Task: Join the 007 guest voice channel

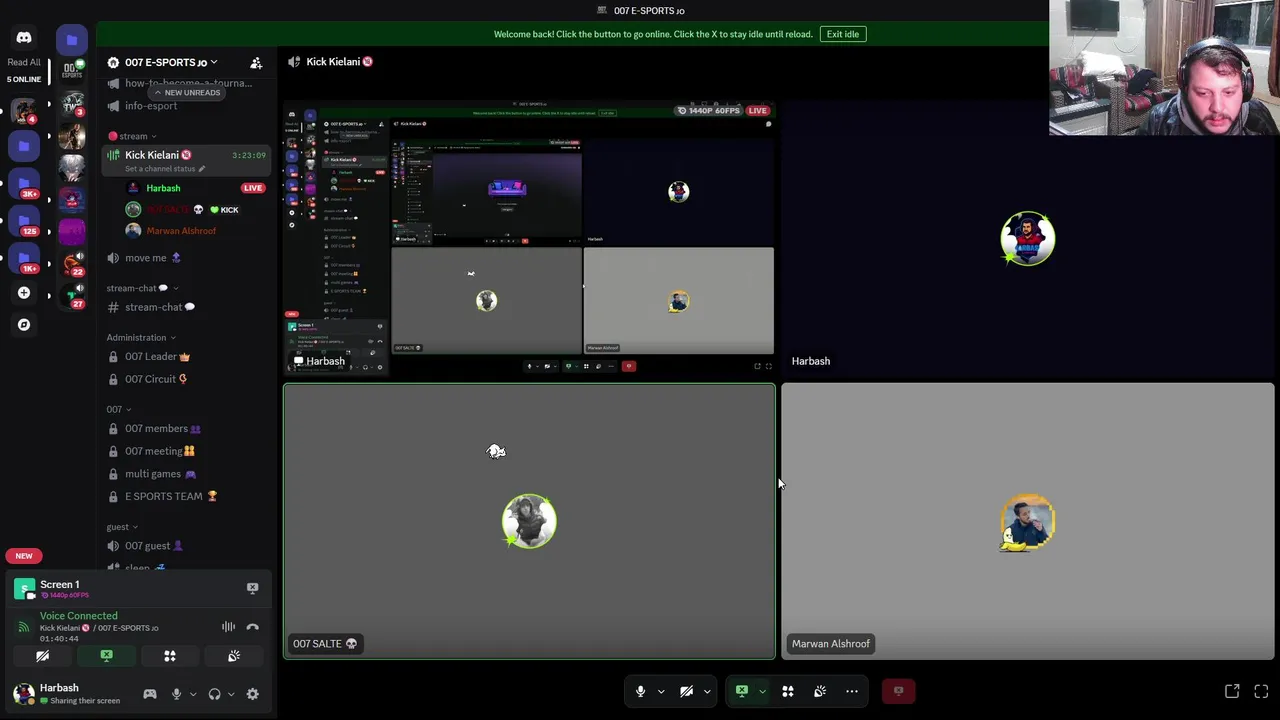Action: pyautogui.click(x=186, y=546)
